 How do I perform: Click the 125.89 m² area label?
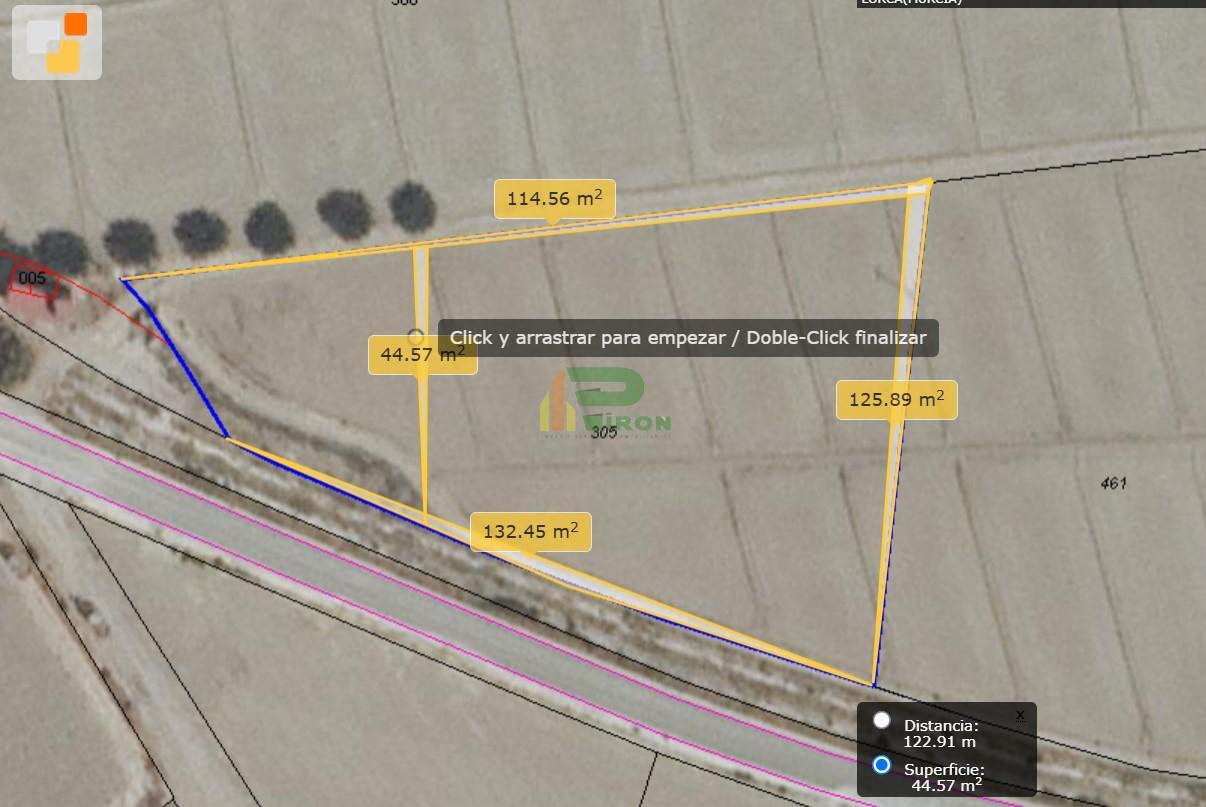[897, 400]
